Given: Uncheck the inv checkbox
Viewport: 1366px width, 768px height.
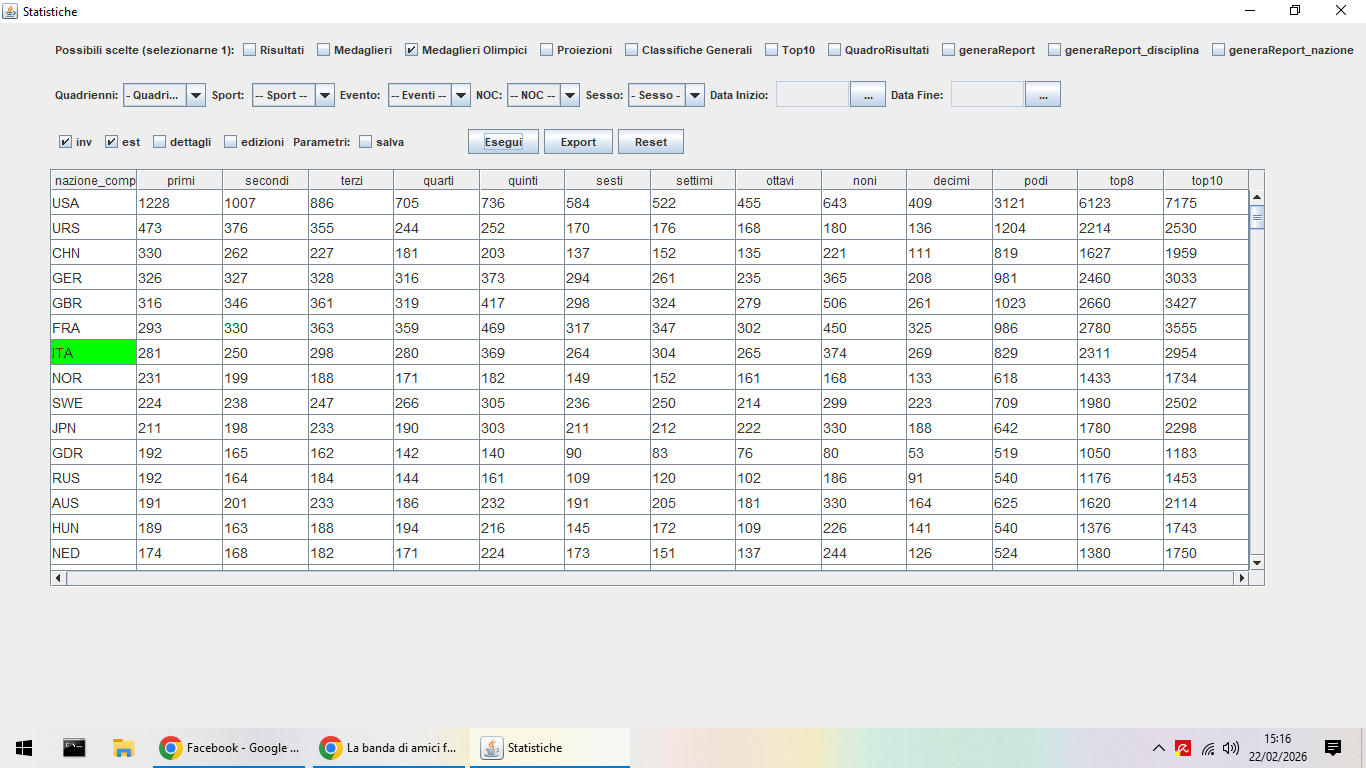Looking at the screenshot, I should click(x=66, y=142).
